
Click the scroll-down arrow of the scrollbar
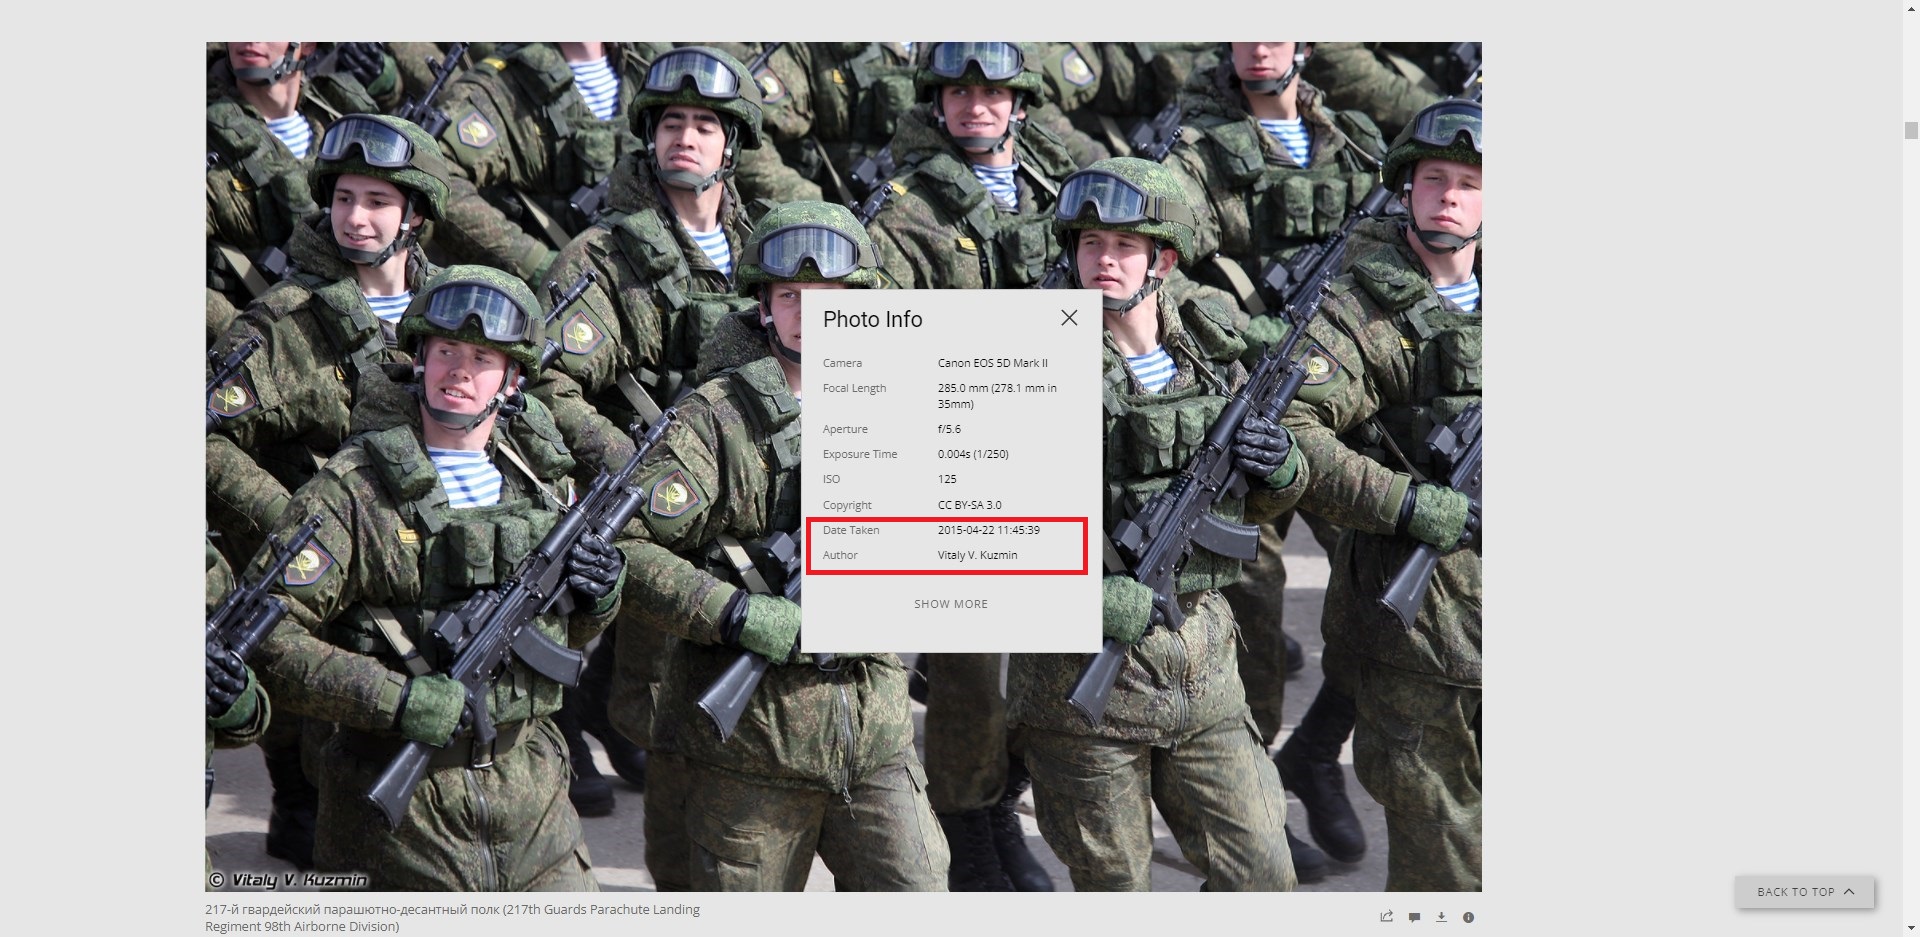point(1911,930)
